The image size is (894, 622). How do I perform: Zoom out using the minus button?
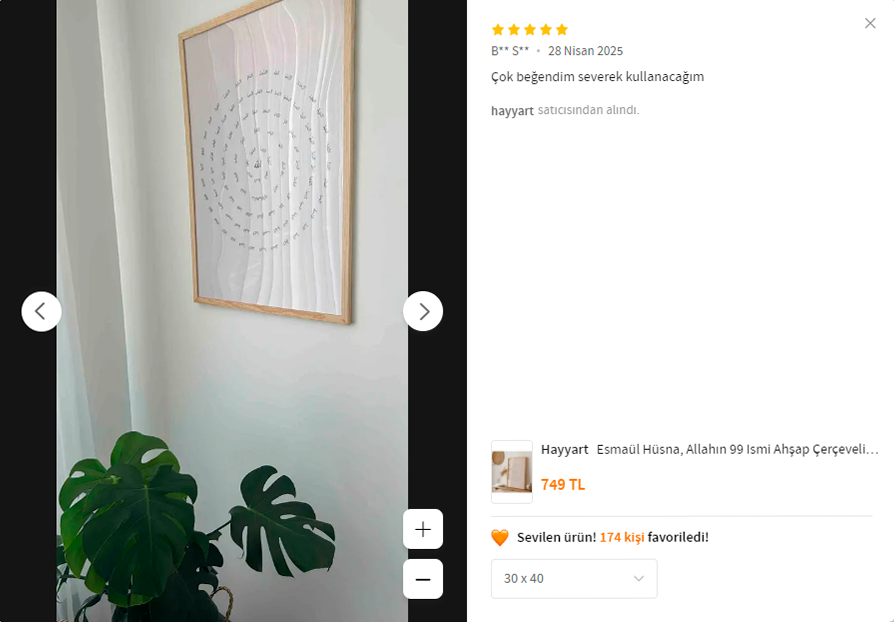coord(422,579)
